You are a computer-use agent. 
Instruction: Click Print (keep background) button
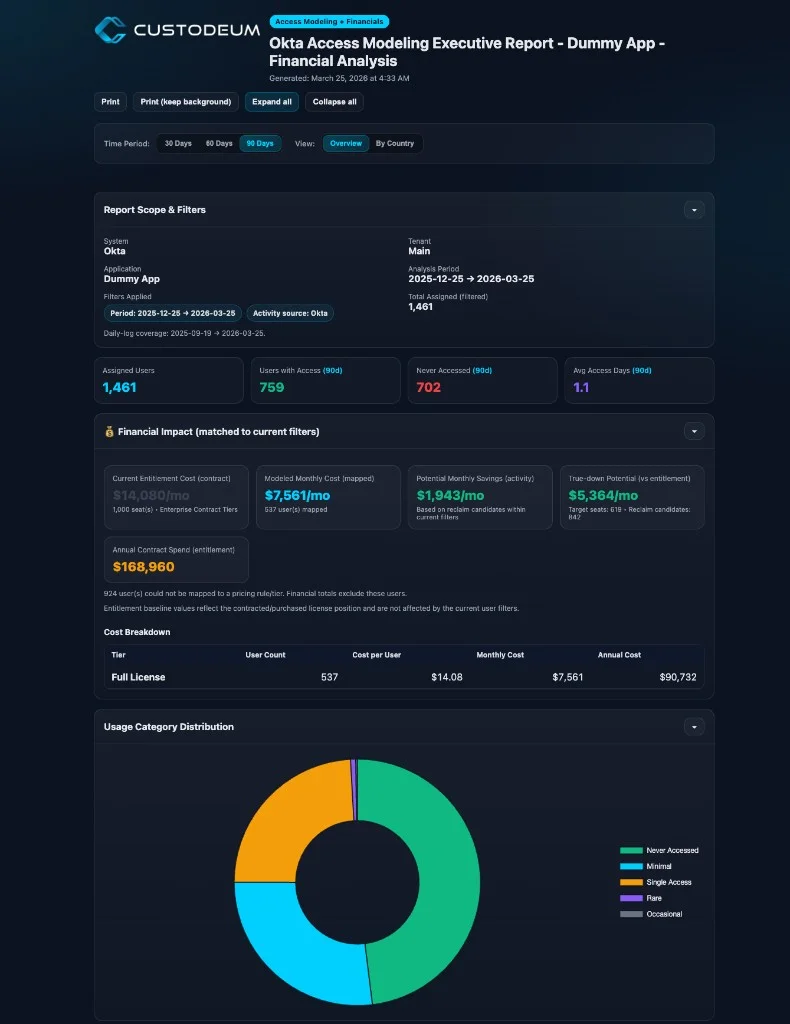185,102
